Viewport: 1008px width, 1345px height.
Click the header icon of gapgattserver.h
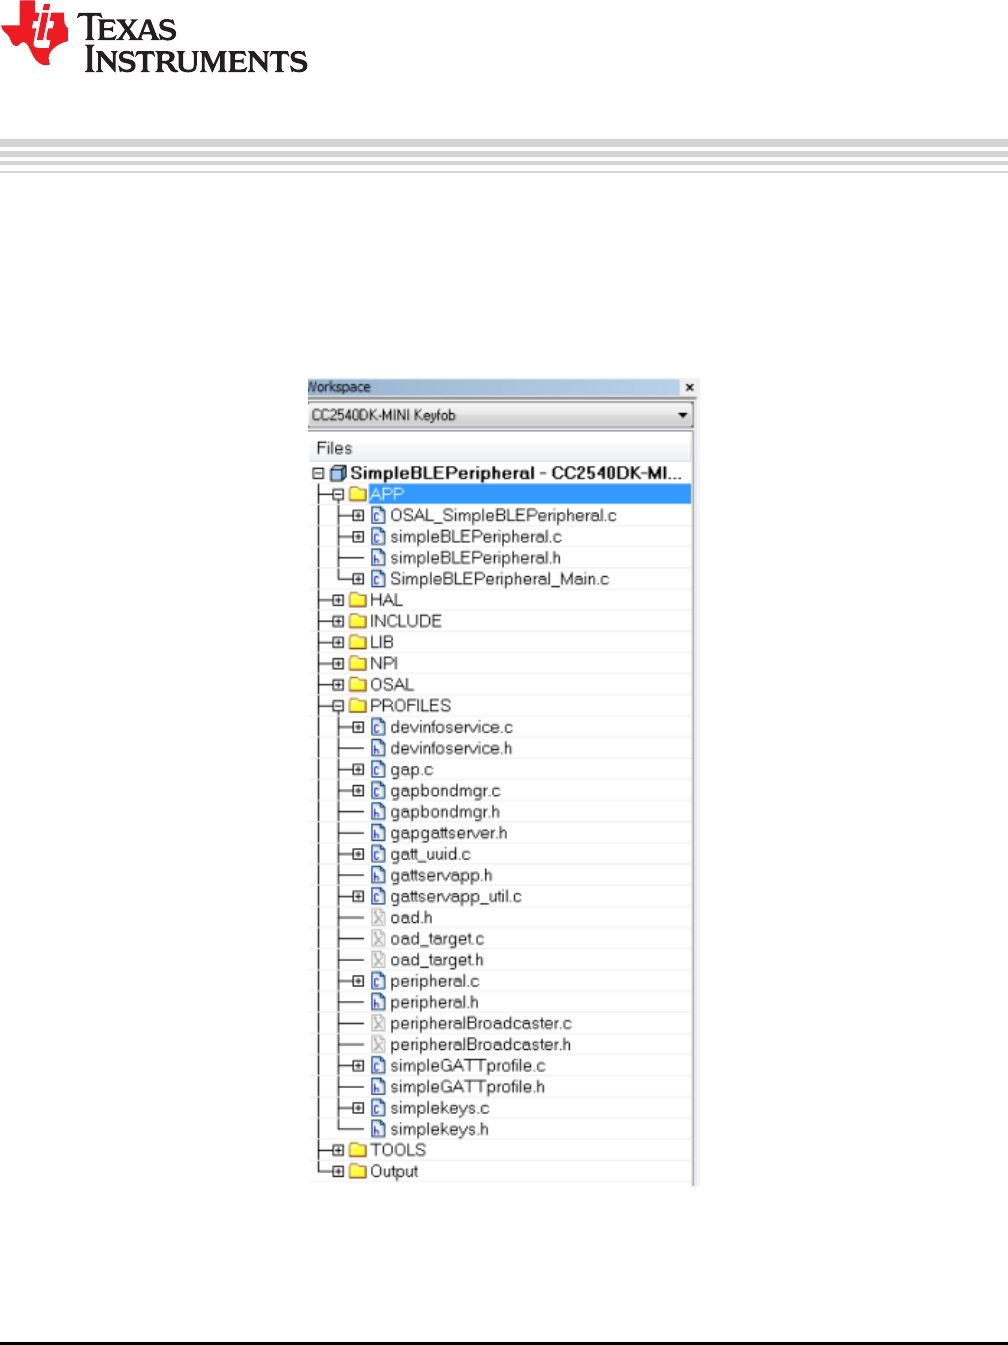click(378, 833)
